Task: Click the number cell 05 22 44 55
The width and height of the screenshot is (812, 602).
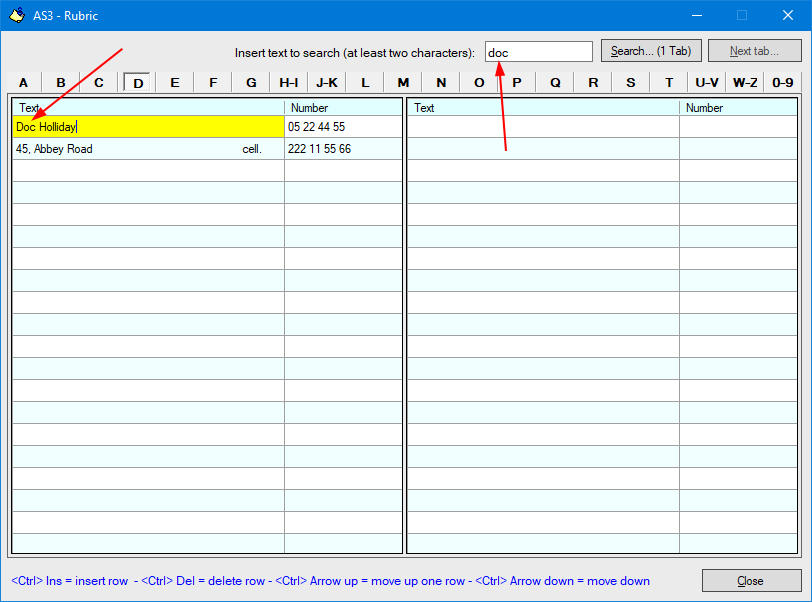Action: click(342, 127)
